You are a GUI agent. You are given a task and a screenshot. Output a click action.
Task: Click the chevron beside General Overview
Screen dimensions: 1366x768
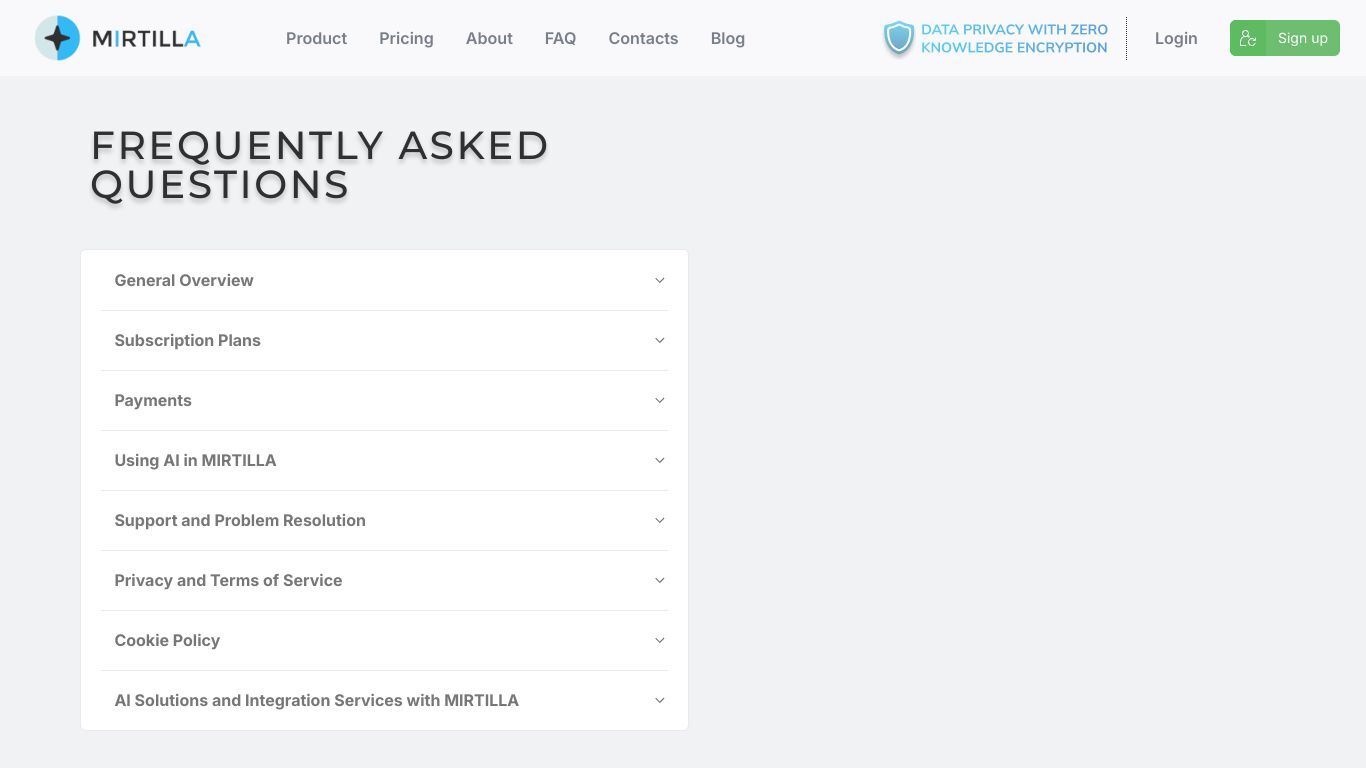click(x=659, y=280)
